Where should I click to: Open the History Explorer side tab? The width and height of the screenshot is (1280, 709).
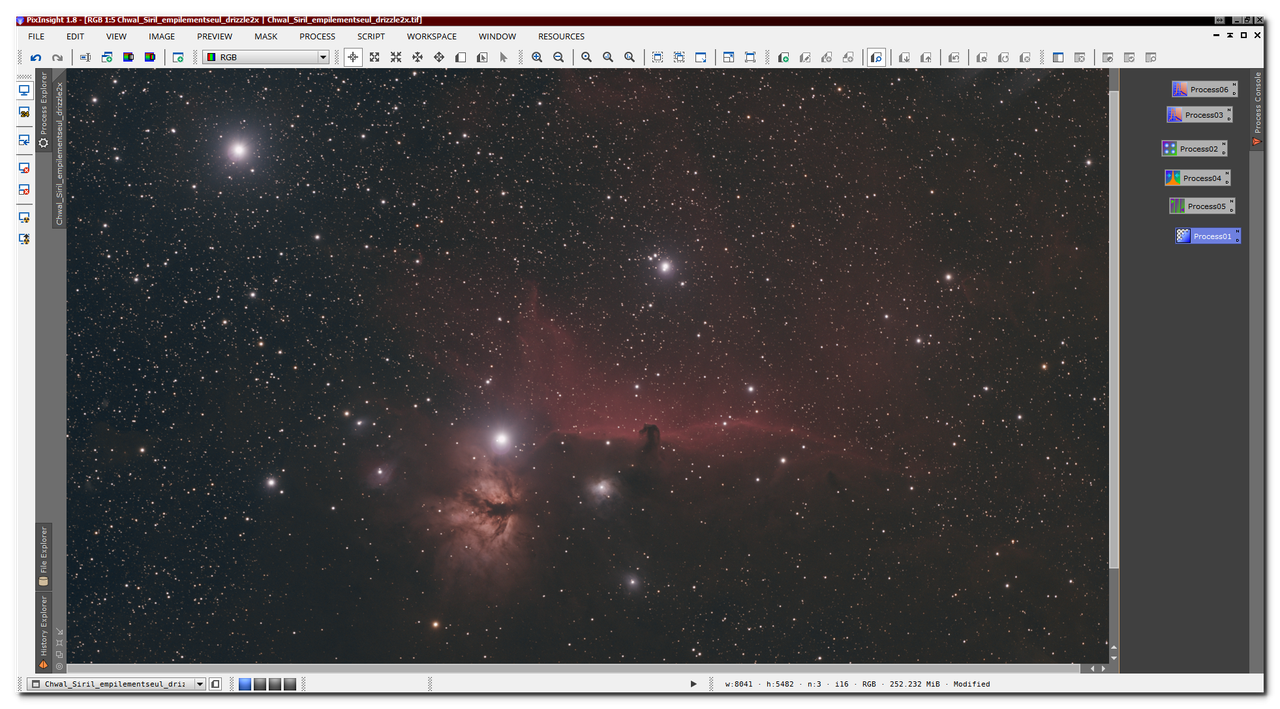pos(43,632)
